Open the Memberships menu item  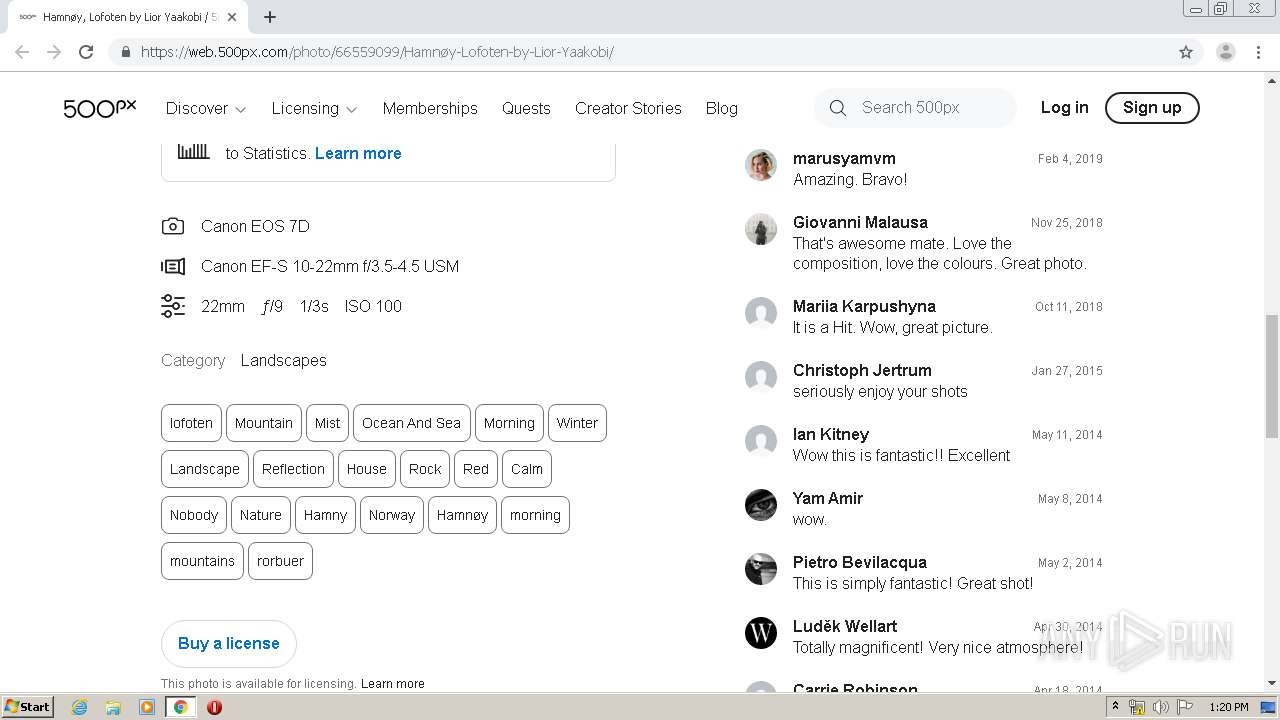pyautogui.click(x=430, y=108)
